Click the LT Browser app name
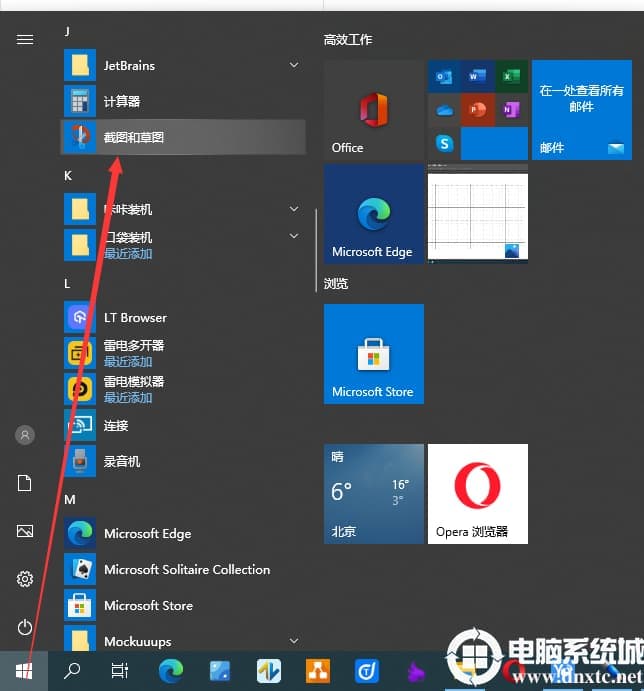This screenshot has height=691, width=644. click(x=135, y=318)
